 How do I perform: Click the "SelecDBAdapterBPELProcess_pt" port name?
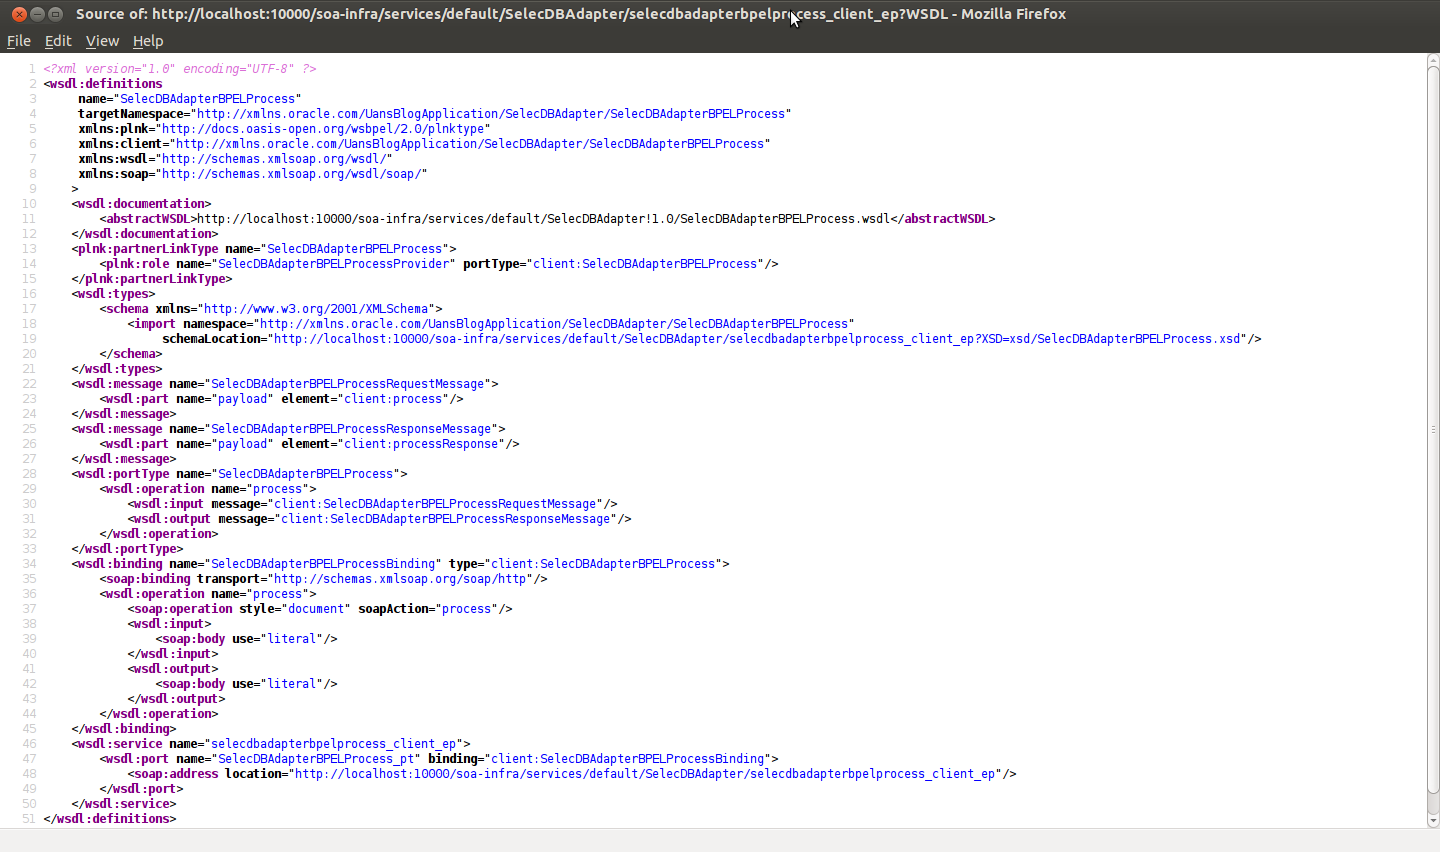(316, 759)
